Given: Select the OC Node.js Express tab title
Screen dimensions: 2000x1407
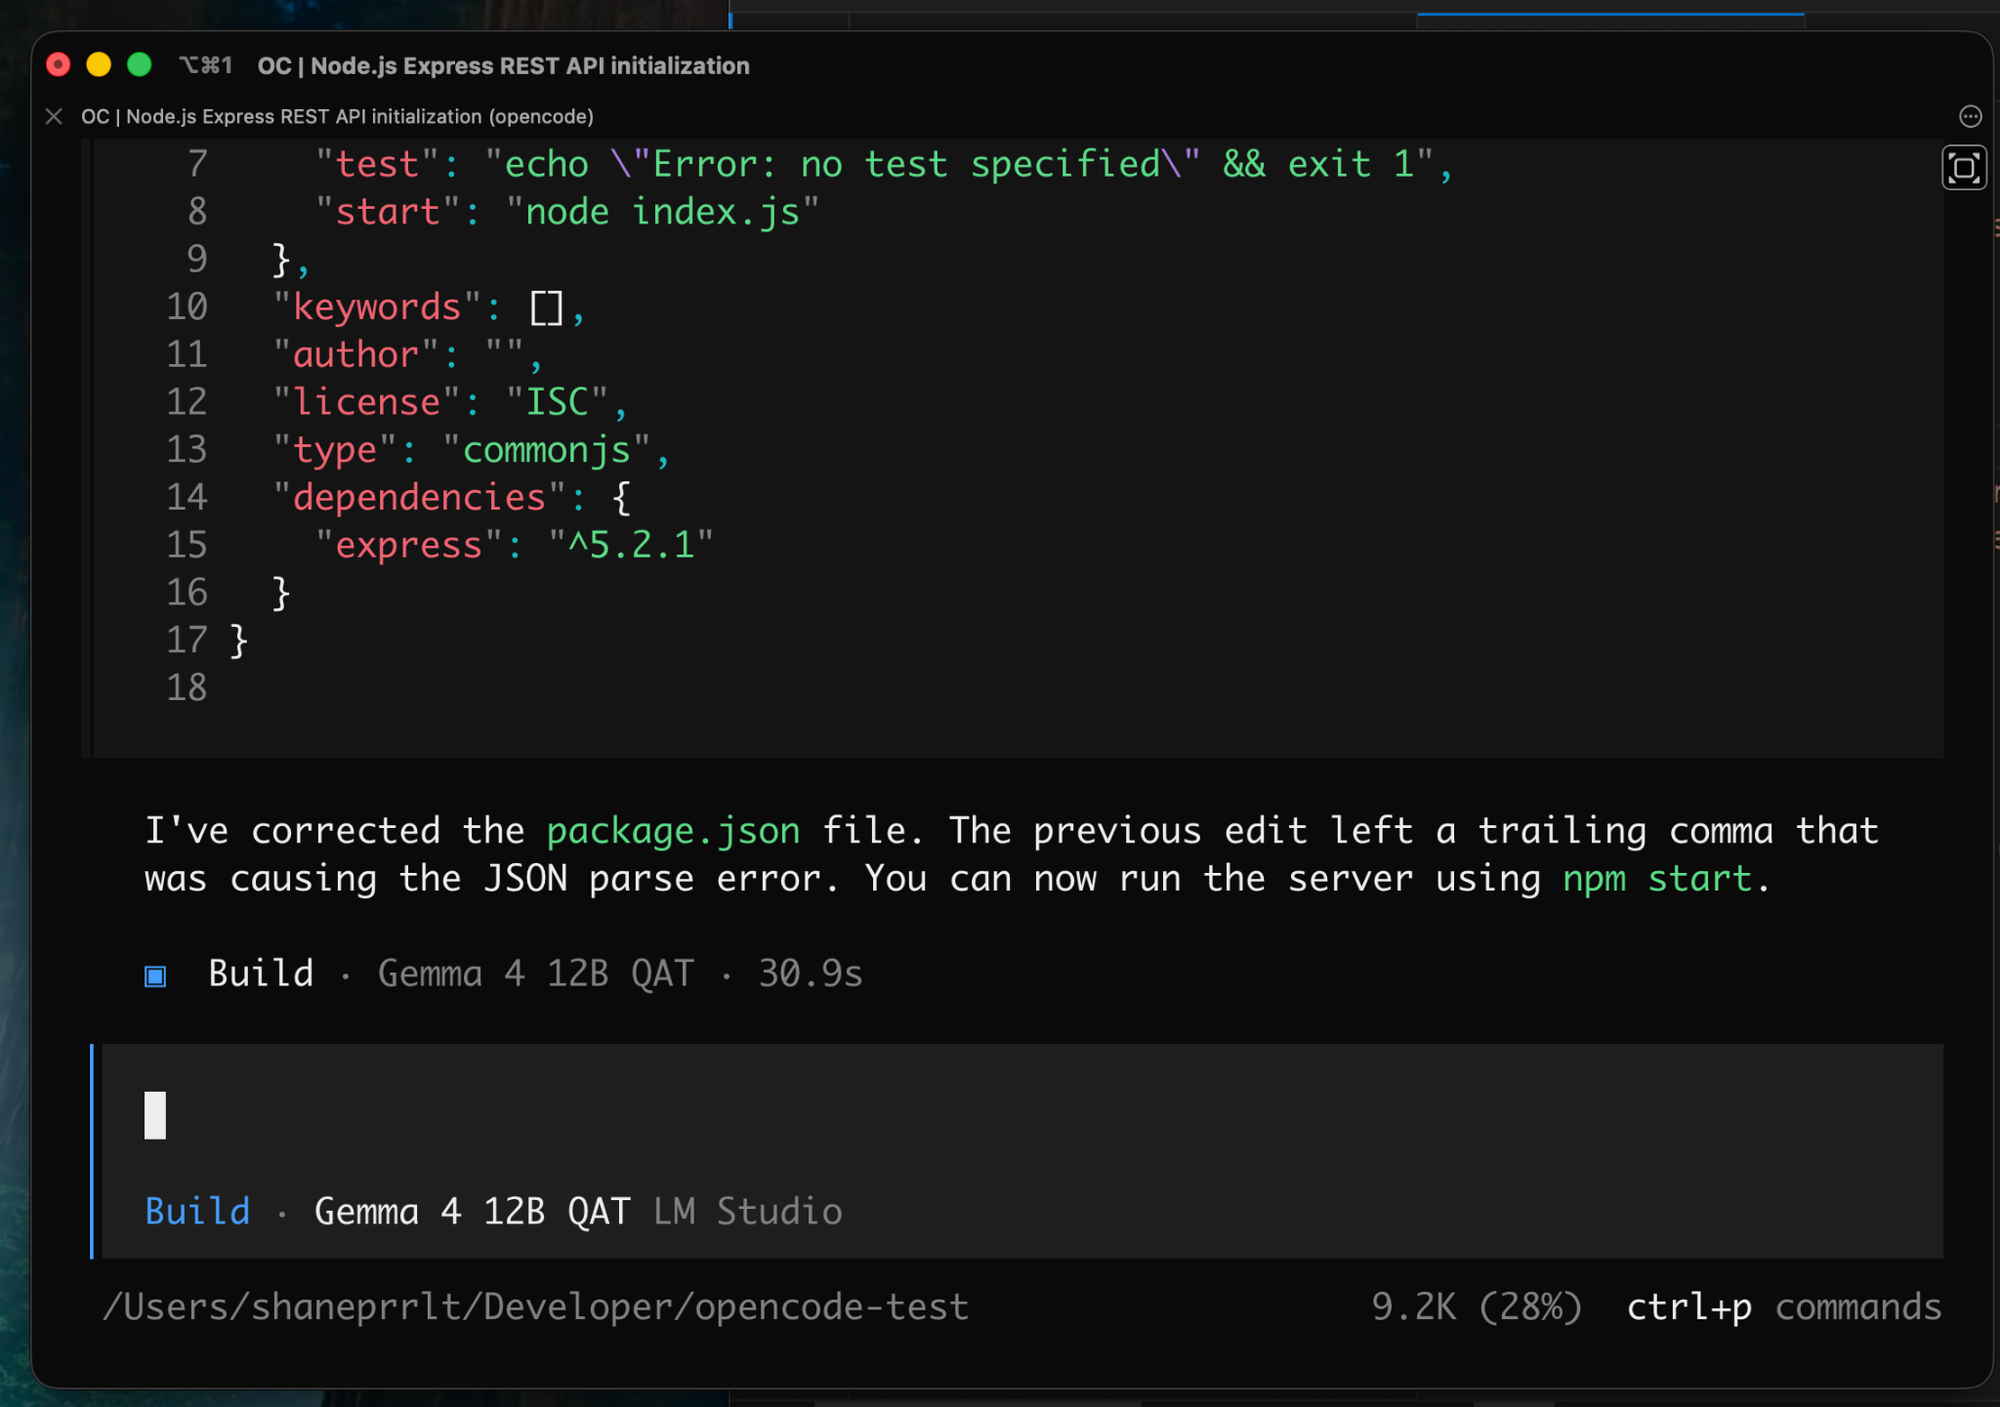Looking at the screenshot, I should [x=337, y=117].
